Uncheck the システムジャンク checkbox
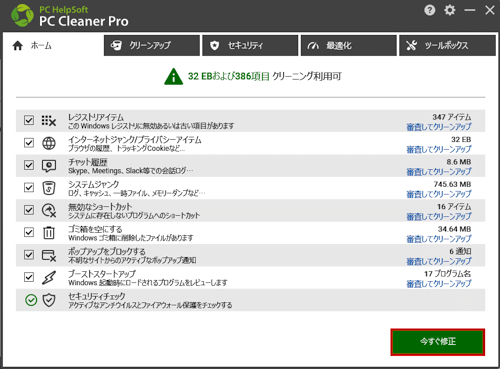 tap(29, 187)
